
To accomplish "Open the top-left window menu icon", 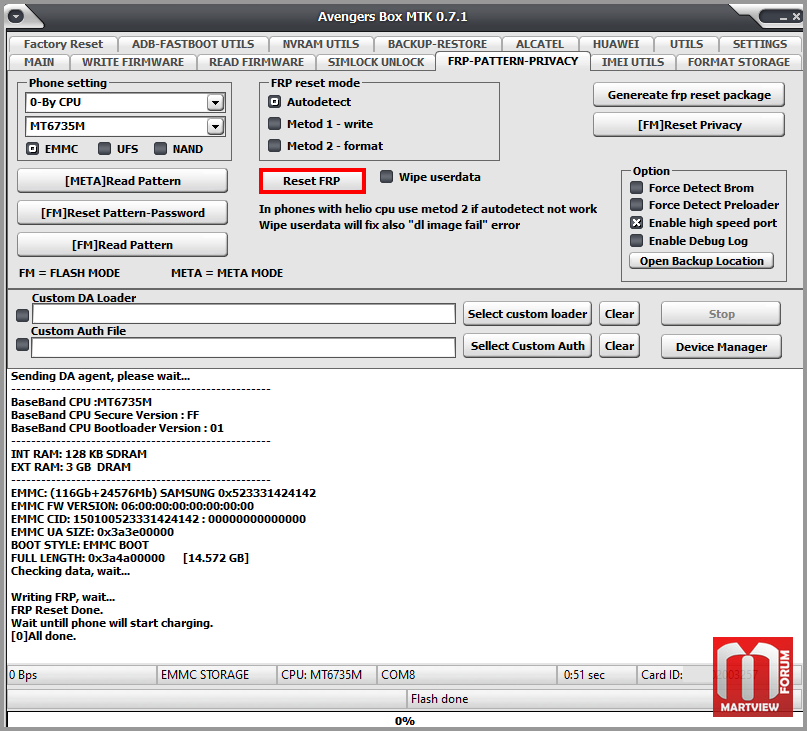I will tap(16, 16).
